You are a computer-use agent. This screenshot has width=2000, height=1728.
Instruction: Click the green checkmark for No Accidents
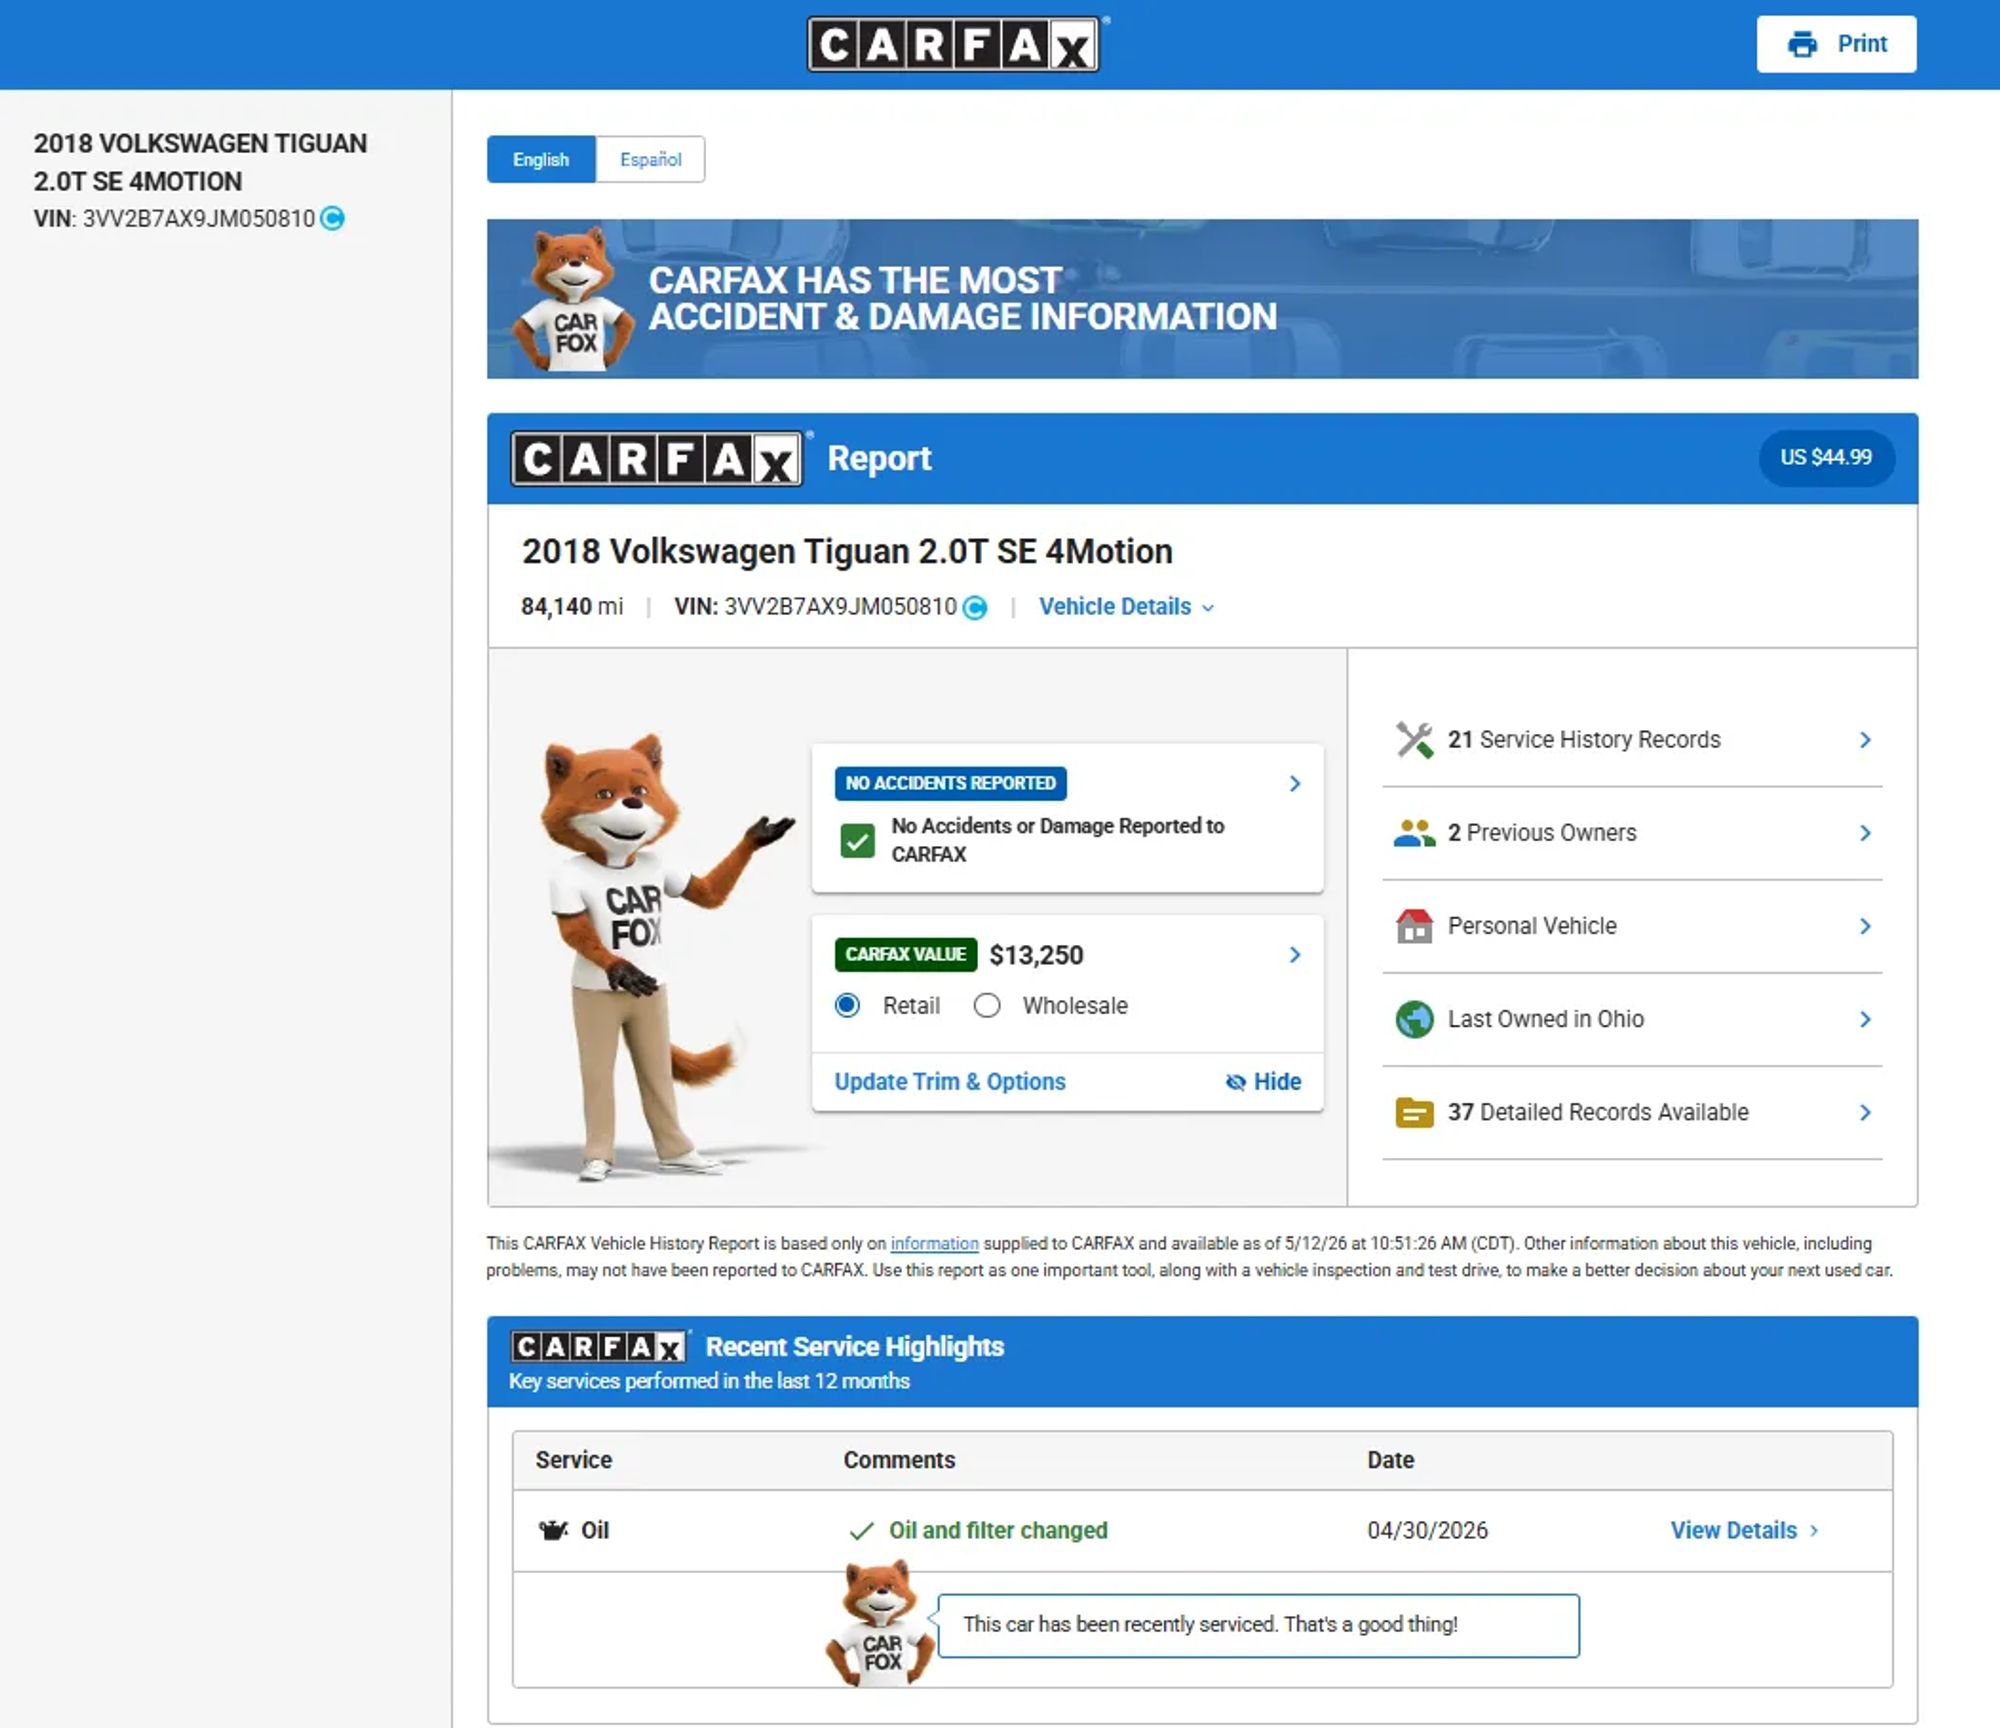tap(857, 841)
